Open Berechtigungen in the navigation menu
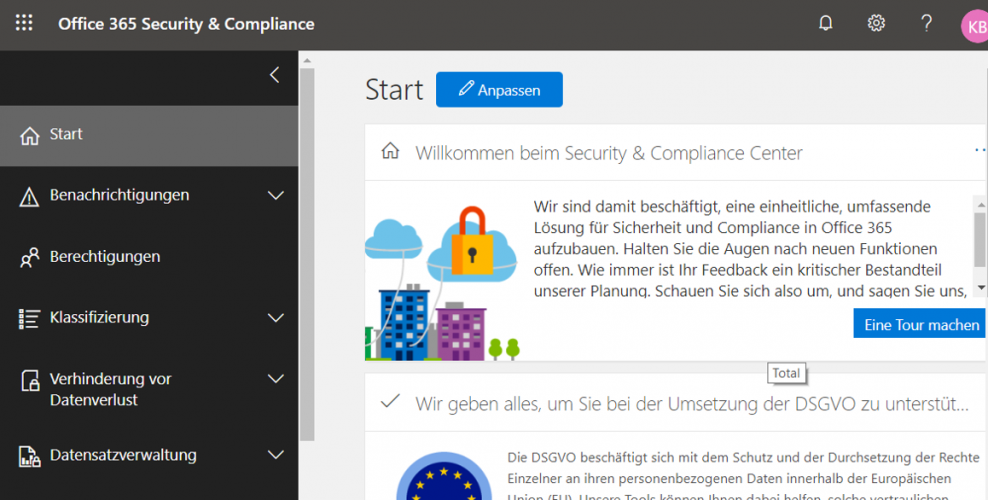988x500 pixels. pos(149,257)
